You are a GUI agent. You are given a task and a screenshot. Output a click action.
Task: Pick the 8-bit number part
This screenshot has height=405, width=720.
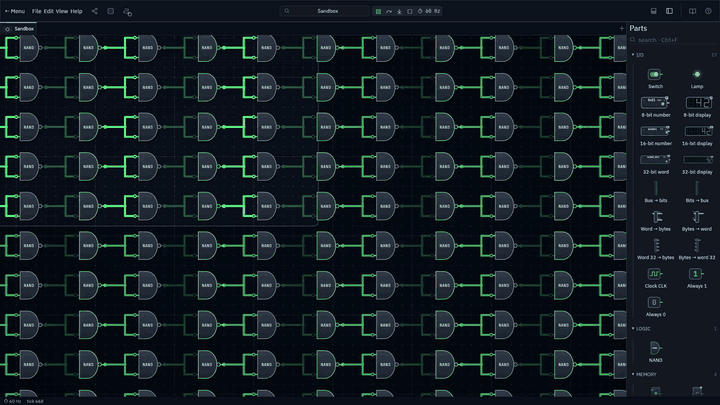655,107
